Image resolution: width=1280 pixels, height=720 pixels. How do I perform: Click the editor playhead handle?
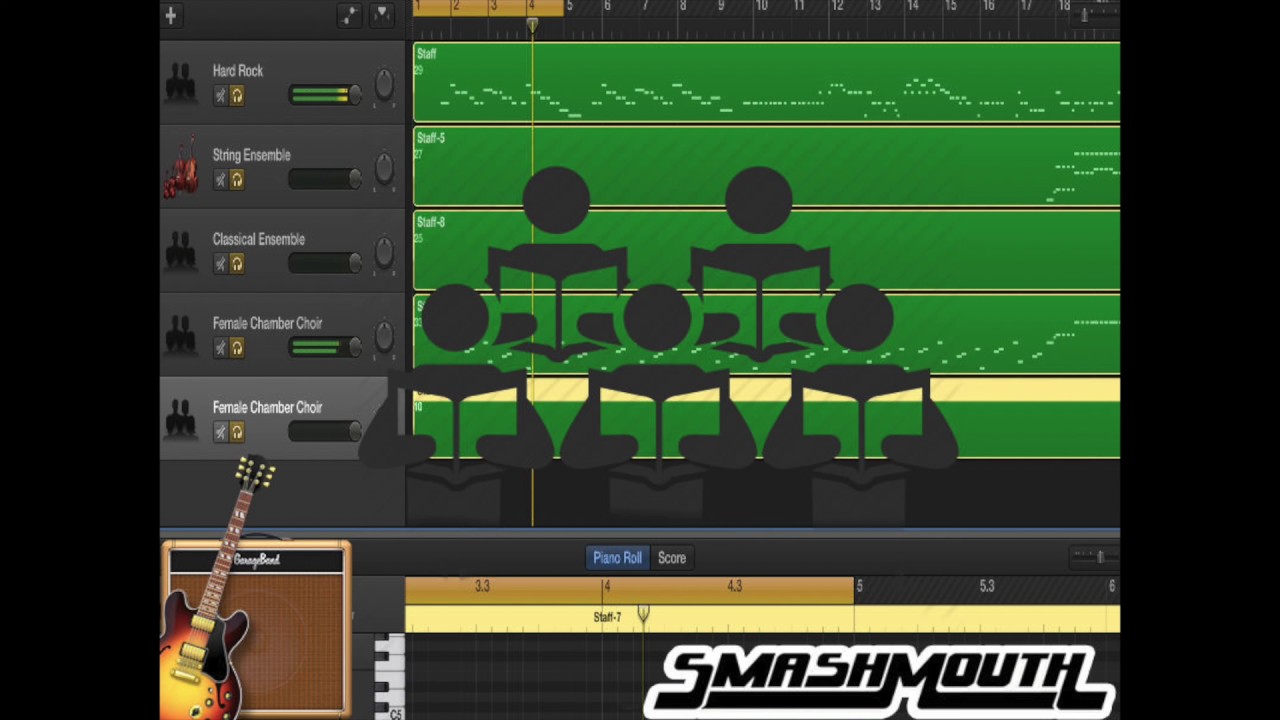(x=643, y=612)
